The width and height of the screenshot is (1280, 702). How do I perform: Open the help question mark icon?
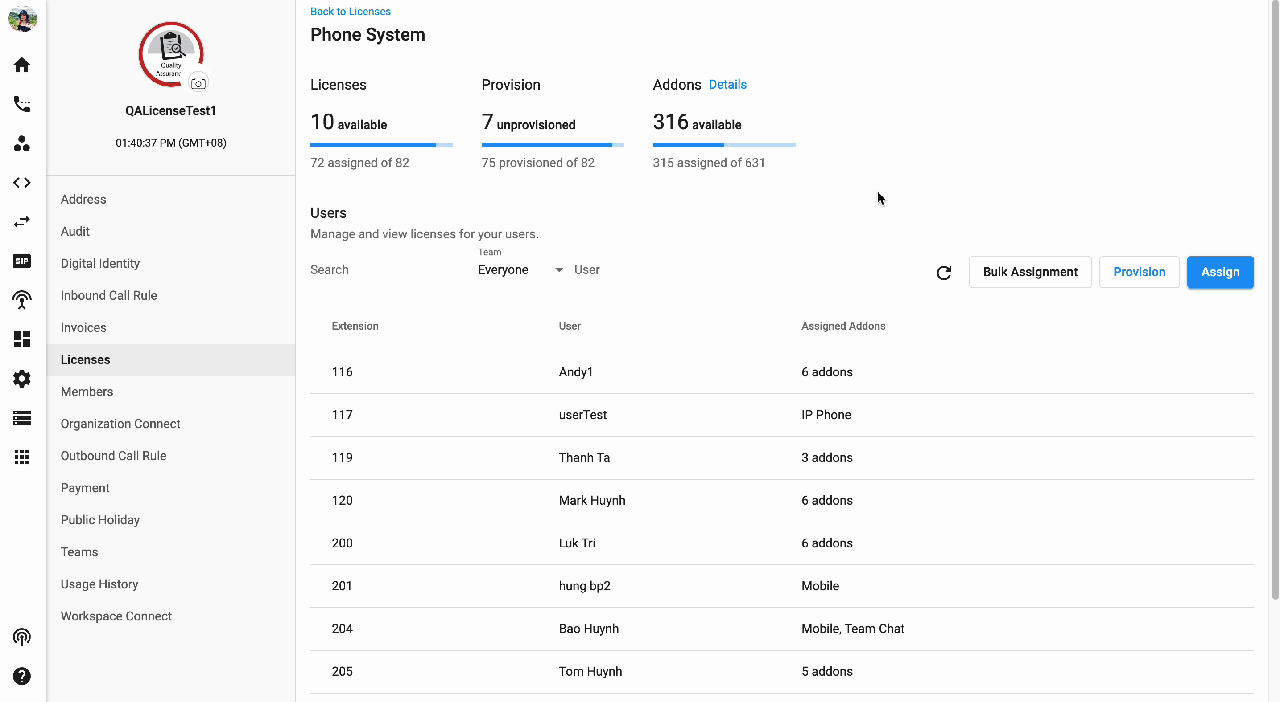click(x=21, y=676)
